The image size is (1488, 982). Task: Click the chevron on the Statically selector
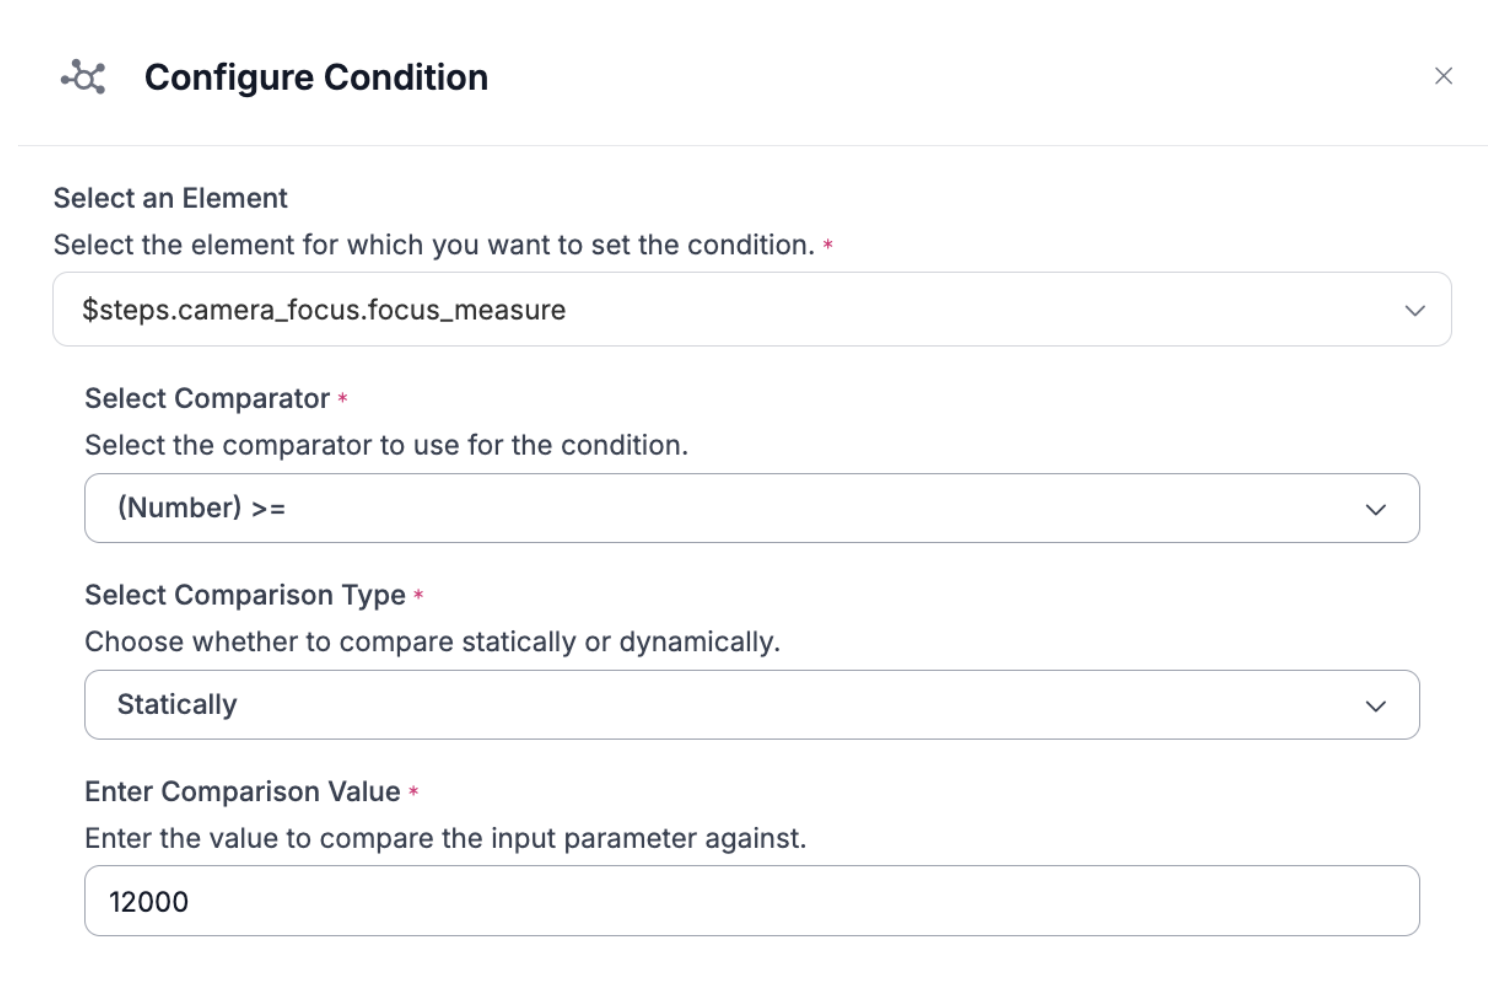tap(1376, 706)
